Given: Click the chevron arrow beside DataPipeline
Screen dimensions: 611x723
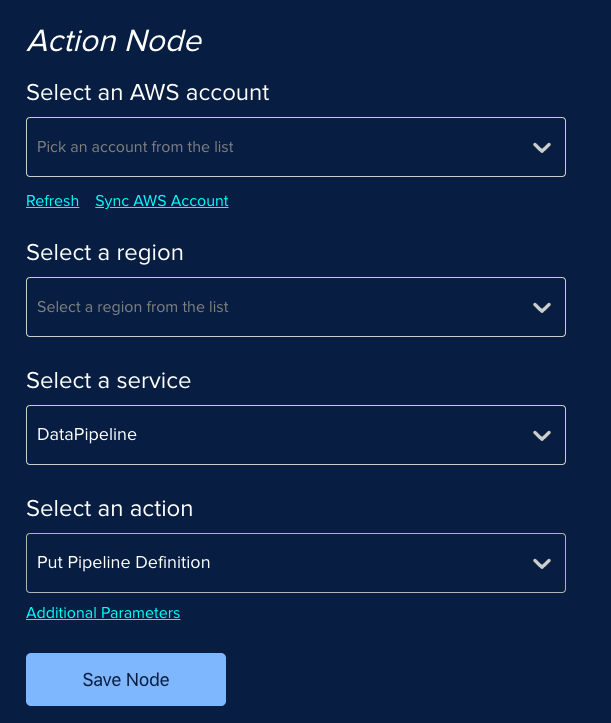Looking at the screenshot, I should tap(542, 435).
